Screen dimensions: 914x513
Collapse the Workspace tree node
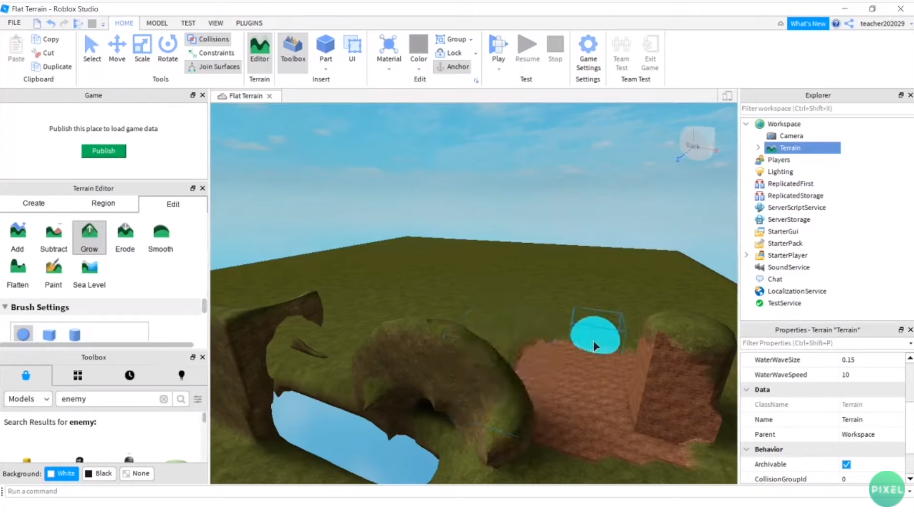[746, 124]
